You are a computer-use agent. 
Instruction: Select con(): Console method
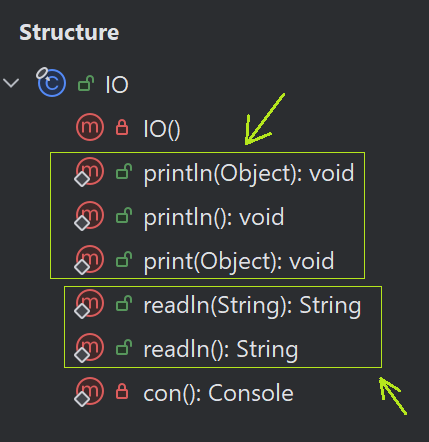[218, 393]
